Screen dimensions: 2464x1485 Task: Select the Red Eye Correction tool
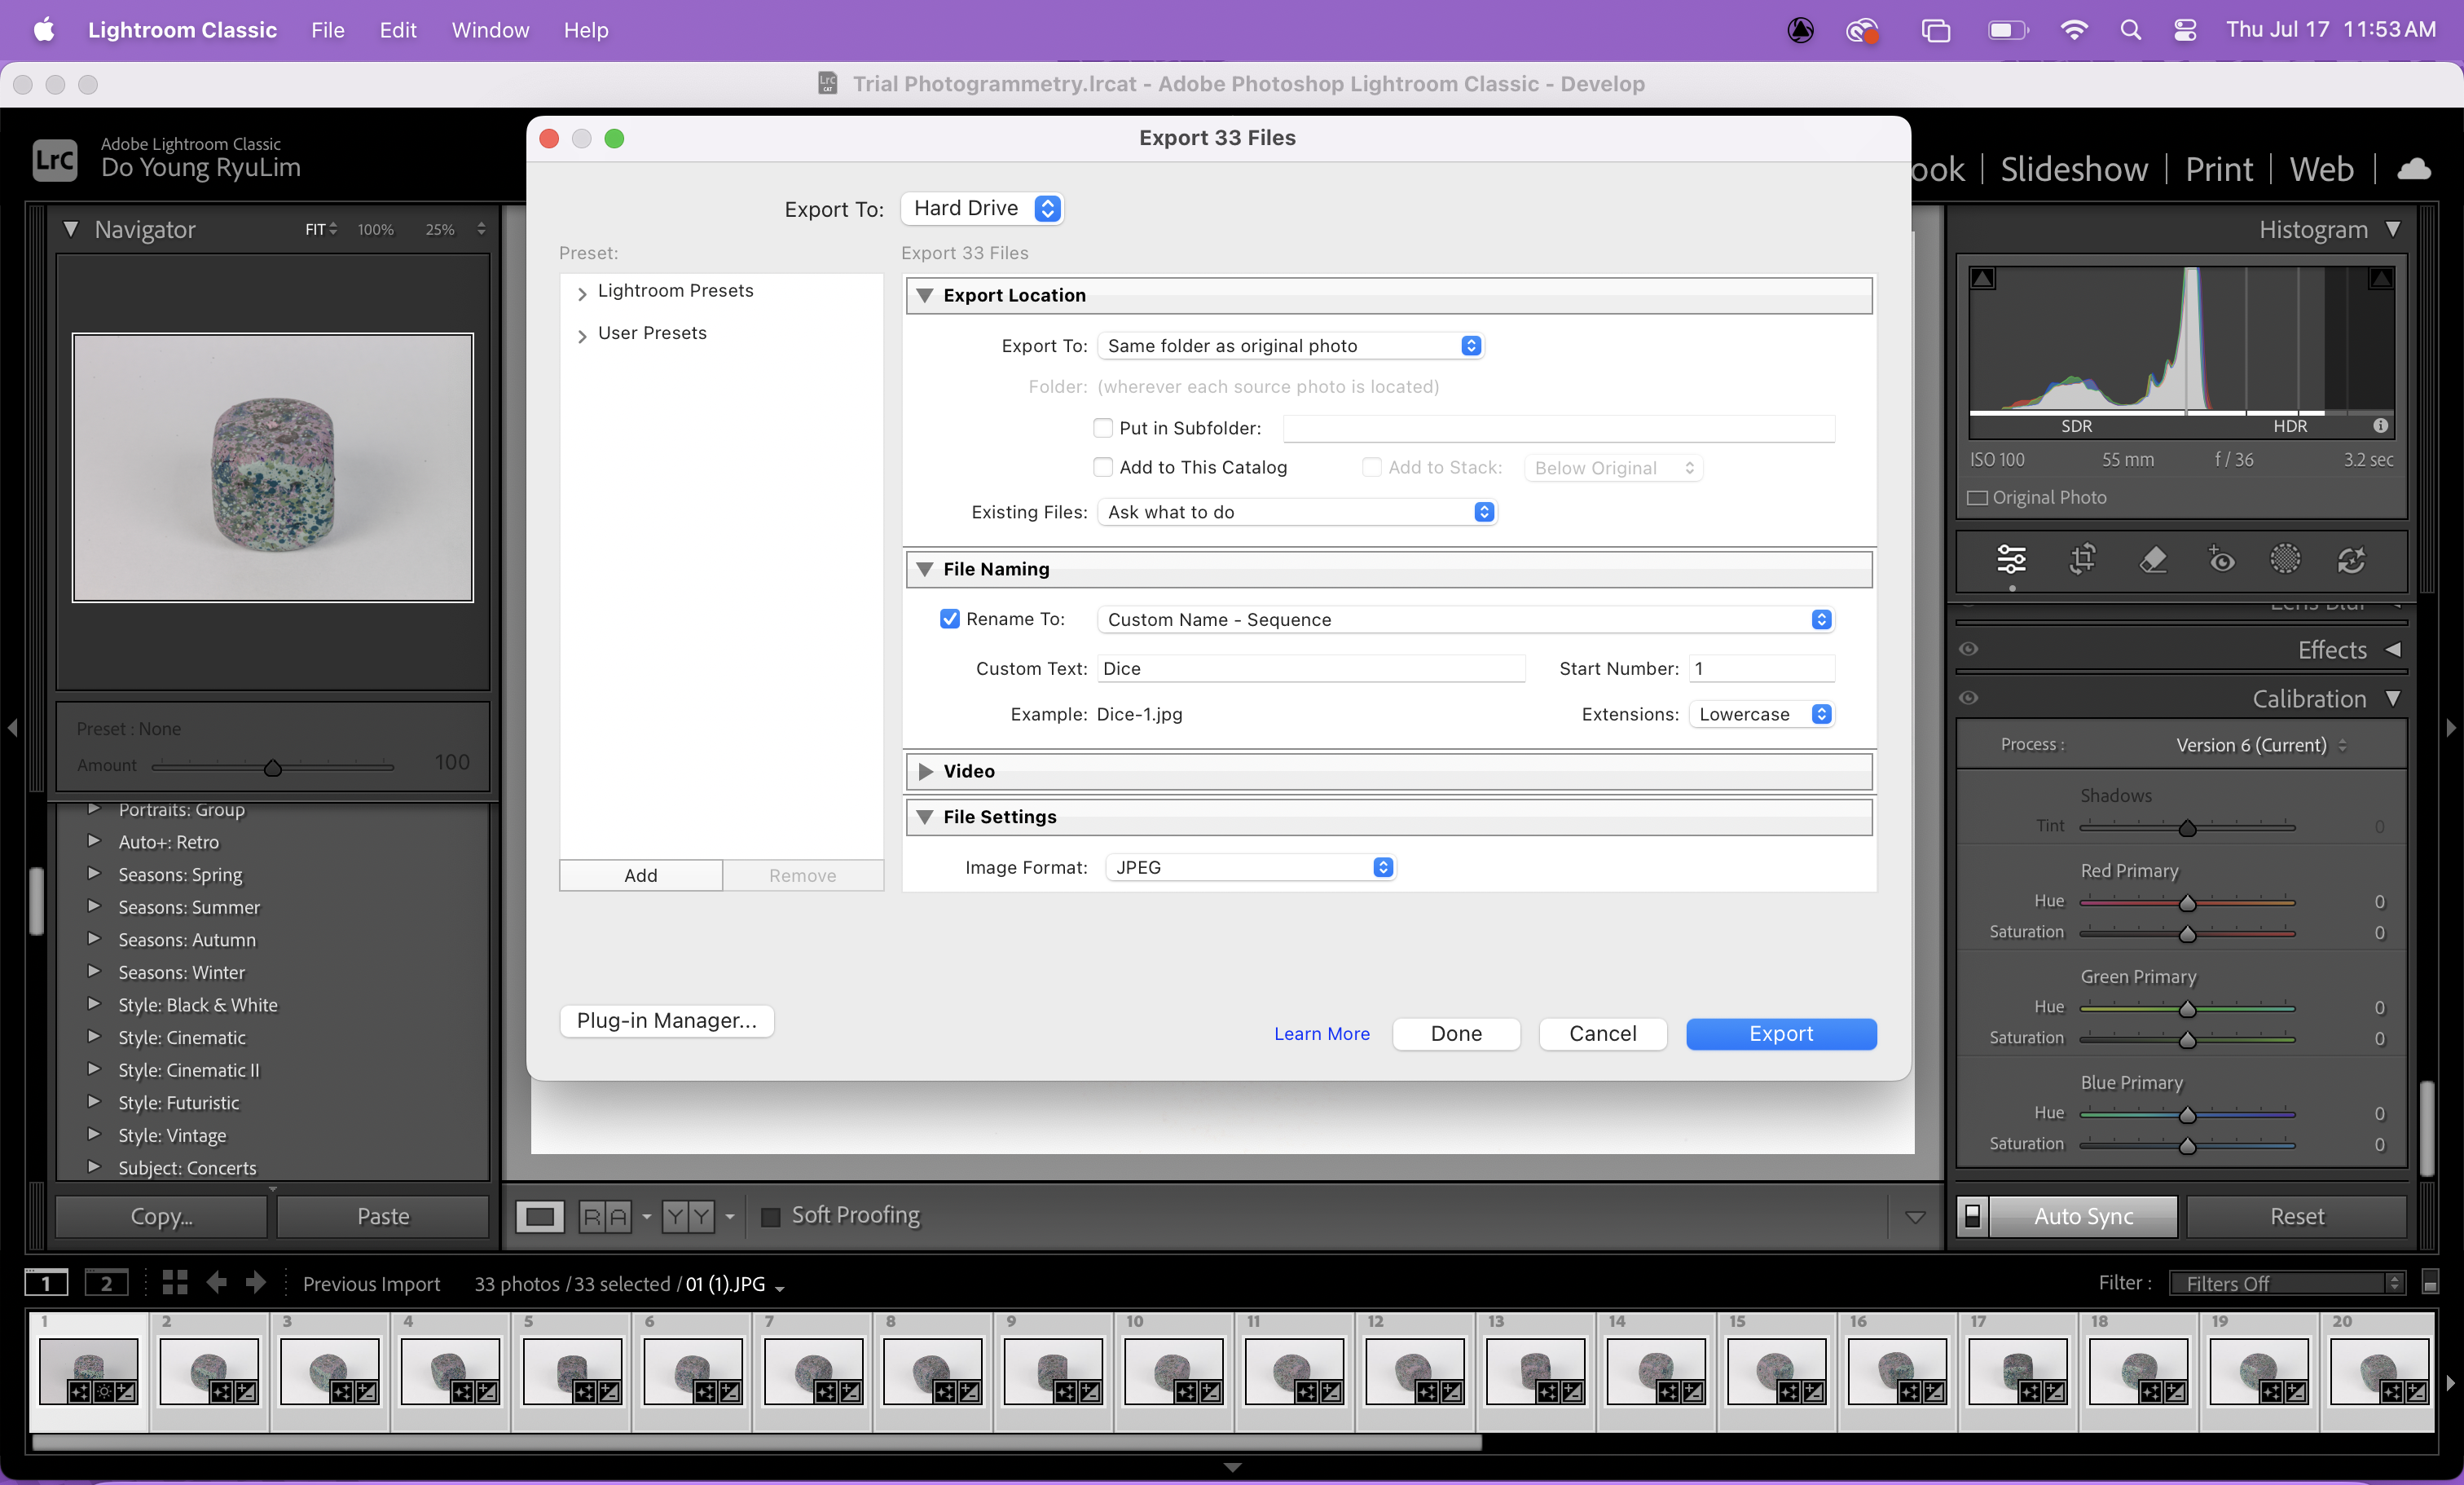coord(2221,561)
